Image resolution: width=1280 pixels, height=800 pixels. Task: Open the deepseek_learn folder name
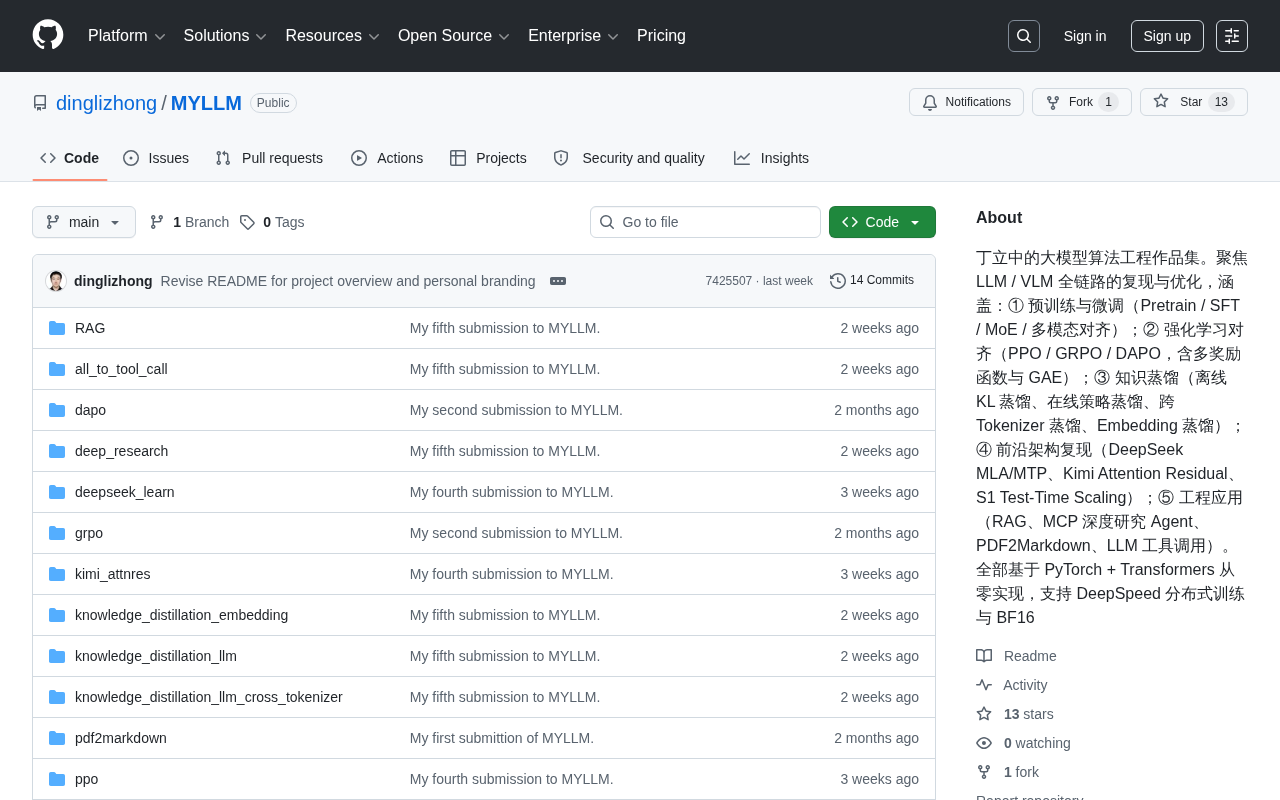(125, 492)
